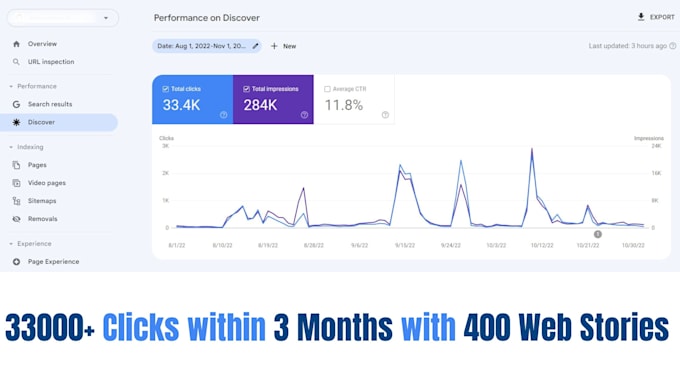
Task: Uncheck the Total clicks checkbox
Action: tap(166, 89)
